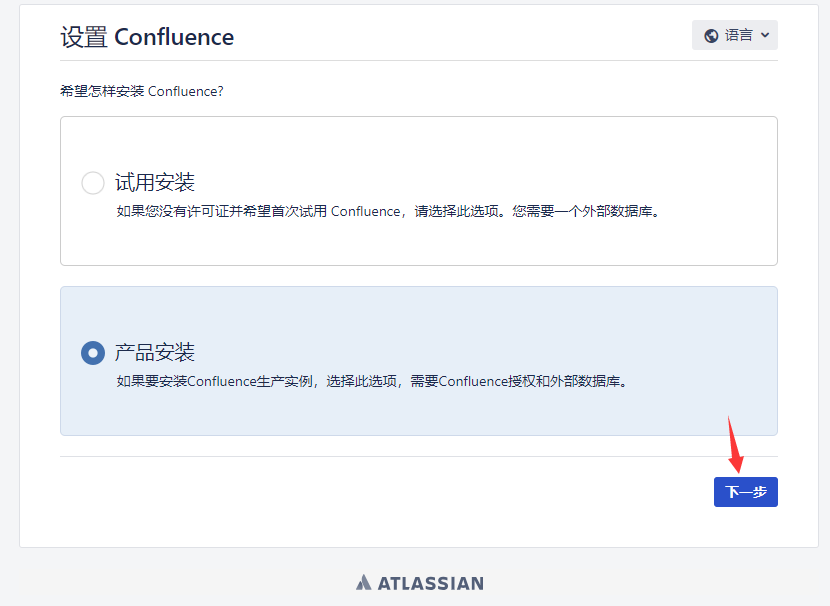Viewport: 830px width, 606px height.
Task: Click the red arrow pointing to 下一步
Action: click(735, 445)
